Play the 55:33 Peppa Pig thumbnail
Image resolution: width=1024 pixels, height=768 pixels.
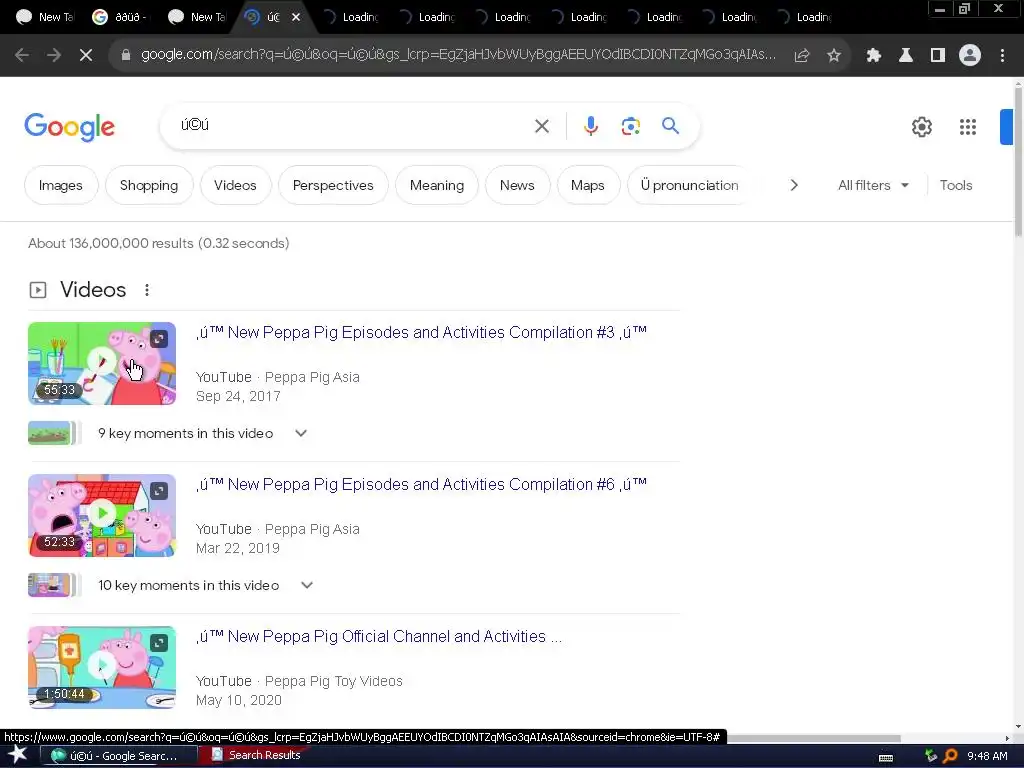click(x=102, y=363)
